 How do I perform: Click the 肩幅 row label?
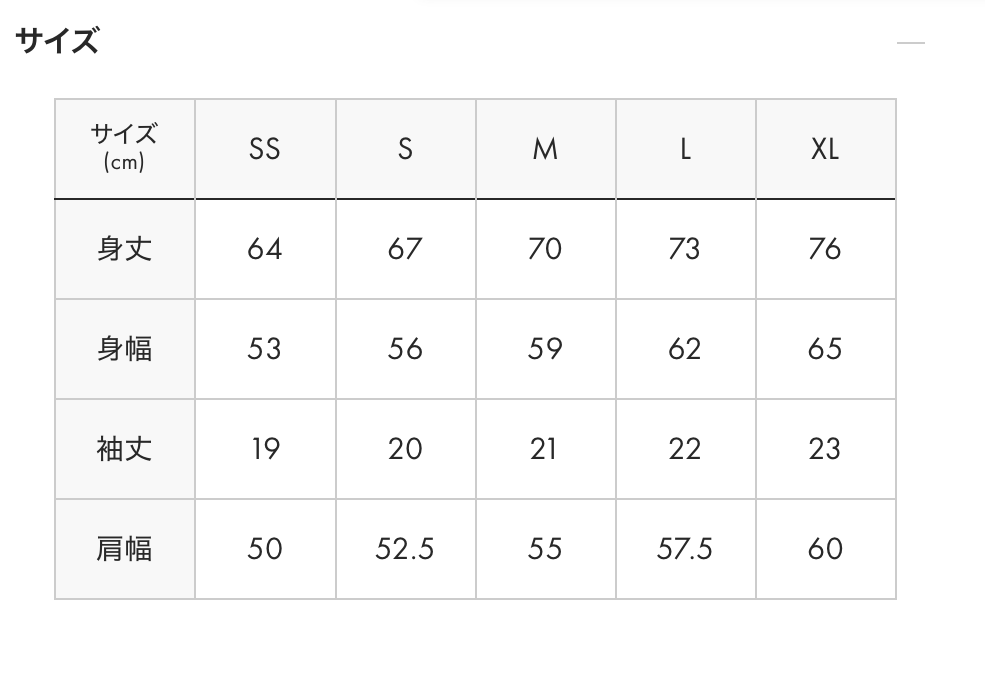click(x=125, y=549)
